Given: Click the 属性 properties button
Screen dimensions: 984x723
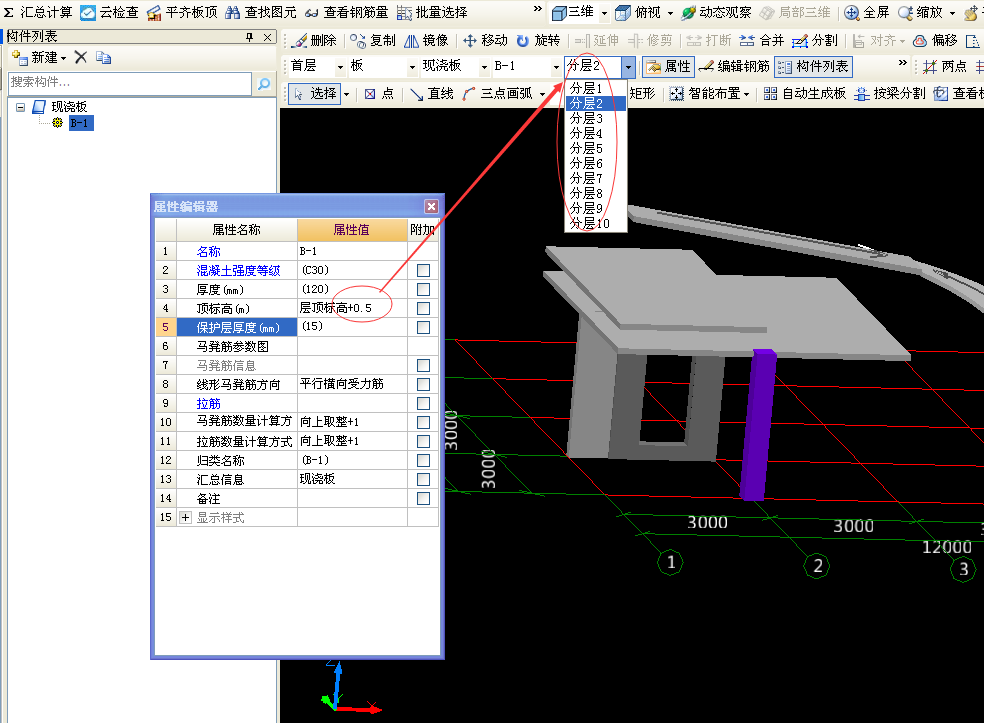Looking at the screenshot, I should coord(668,67).
